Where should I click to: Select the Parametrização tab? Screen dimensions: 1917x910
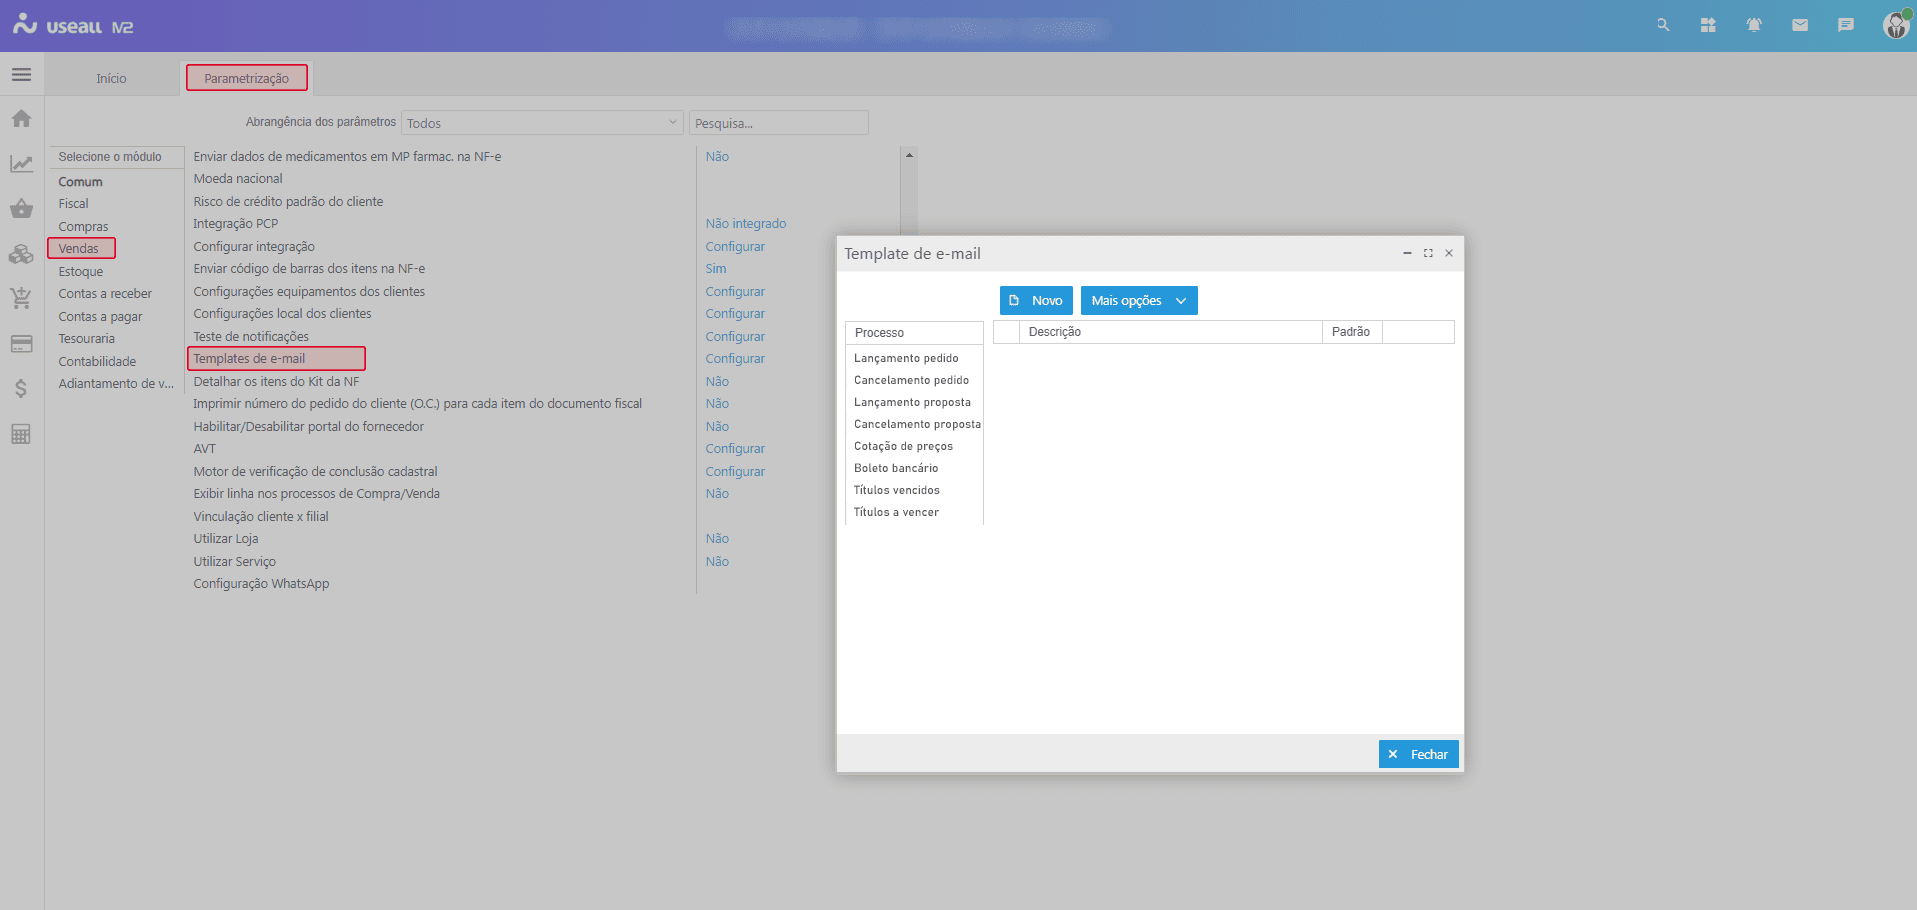click(x=246, y=78)
